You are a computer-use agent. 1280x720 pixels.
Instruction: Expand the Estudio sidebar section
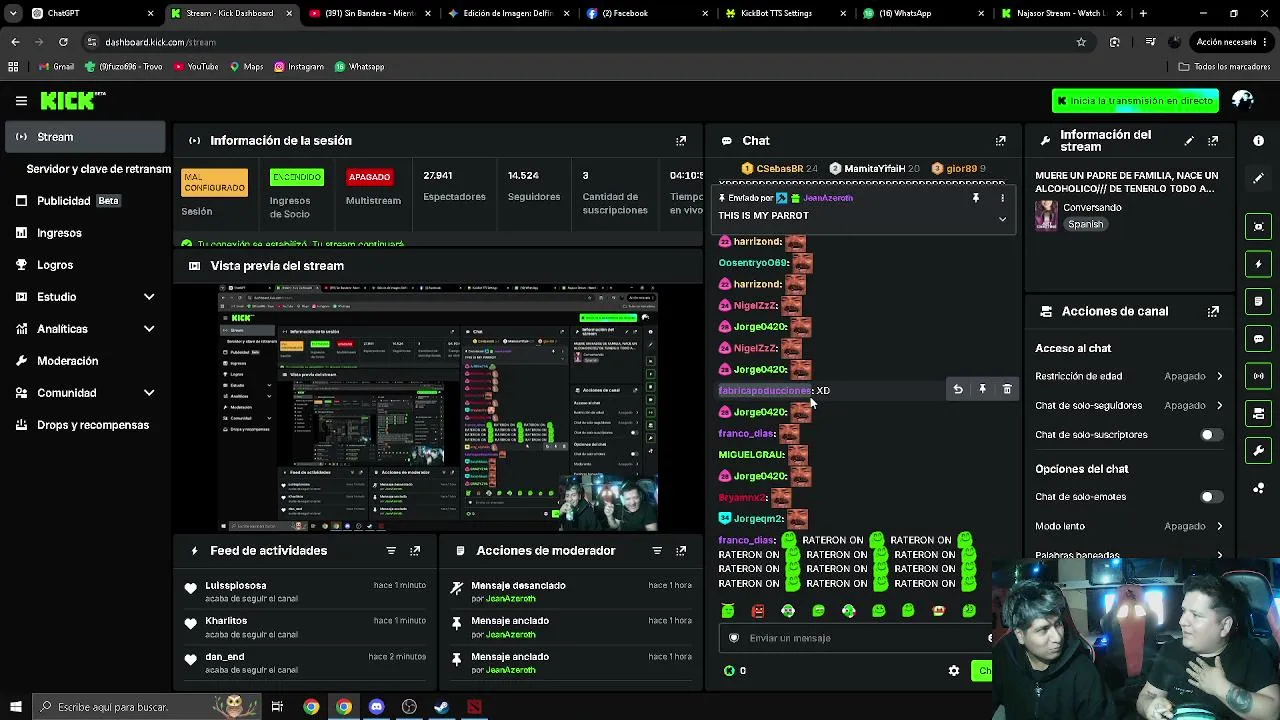(x=149, y=297)
